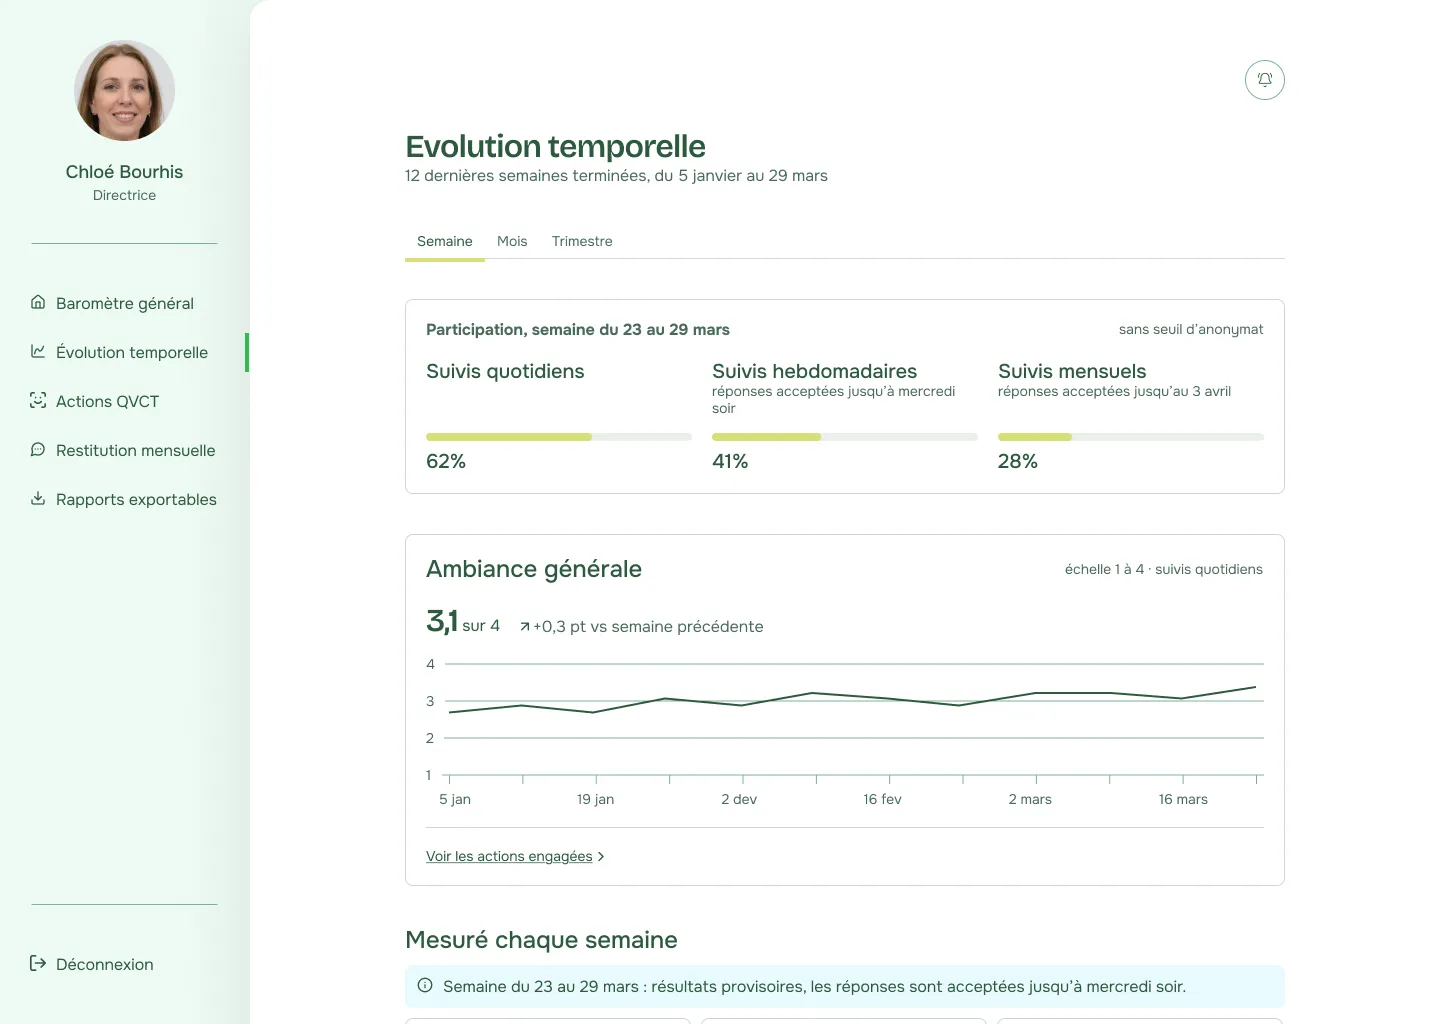
Task: Click the '3,1' ambiance score
Action: click(442, 621)
